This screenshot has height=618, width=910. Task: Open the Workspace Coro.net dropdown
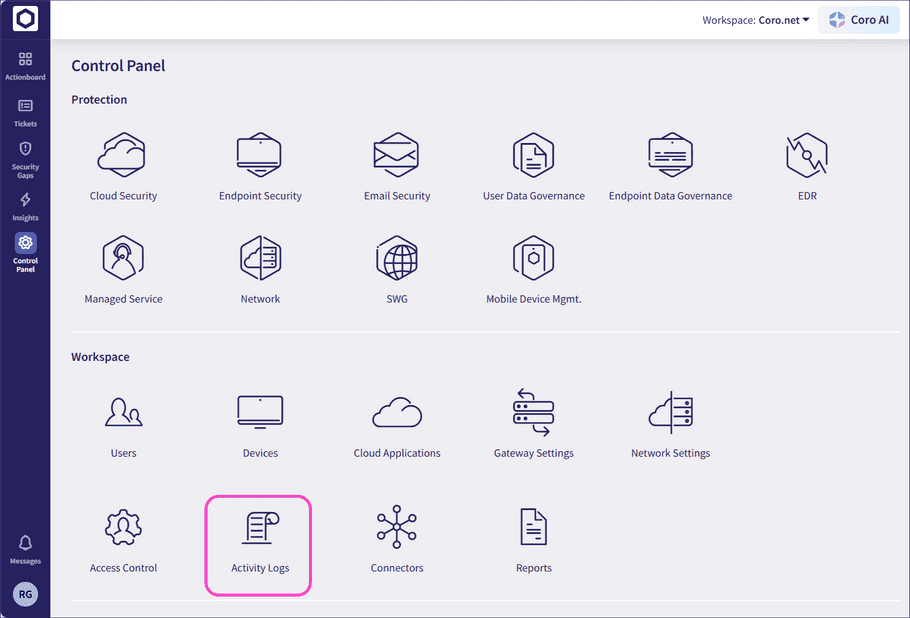click(x=755, y=19)
